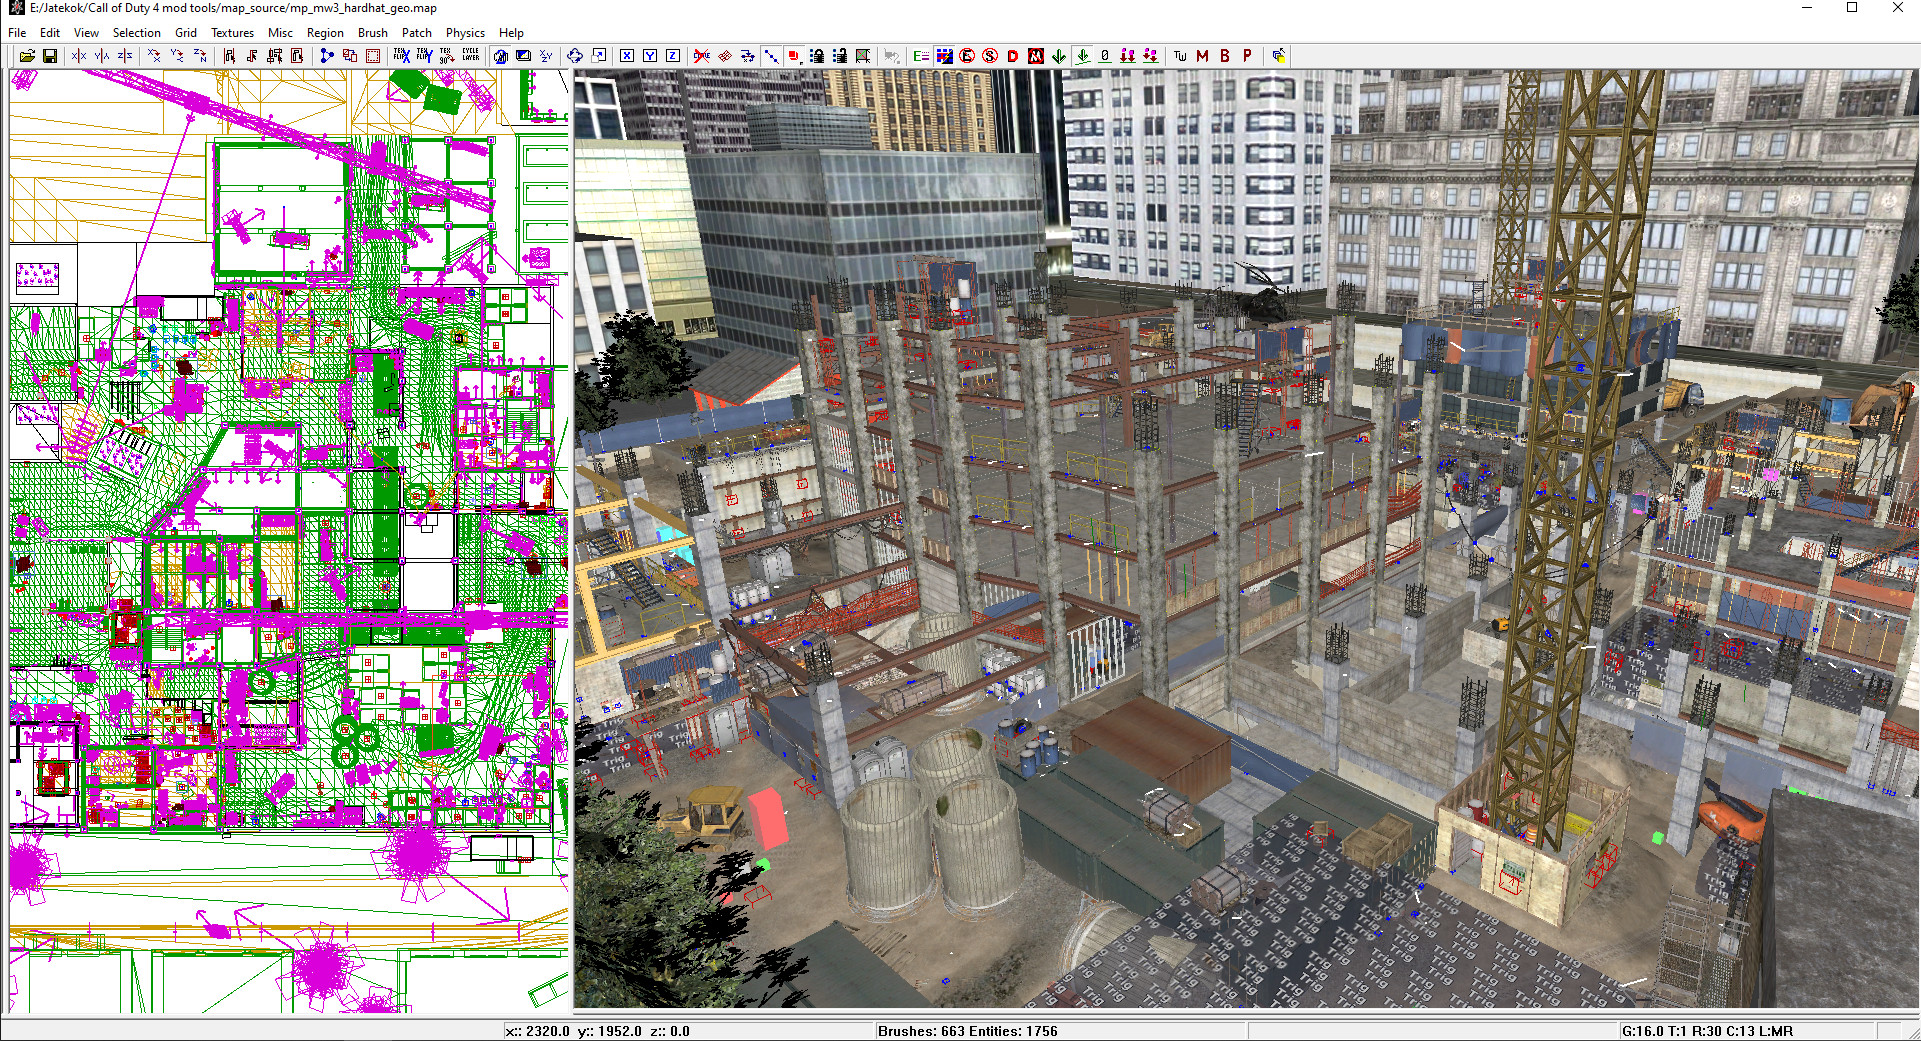Click the crossed-out cubic clip icon

click(702, 56)
